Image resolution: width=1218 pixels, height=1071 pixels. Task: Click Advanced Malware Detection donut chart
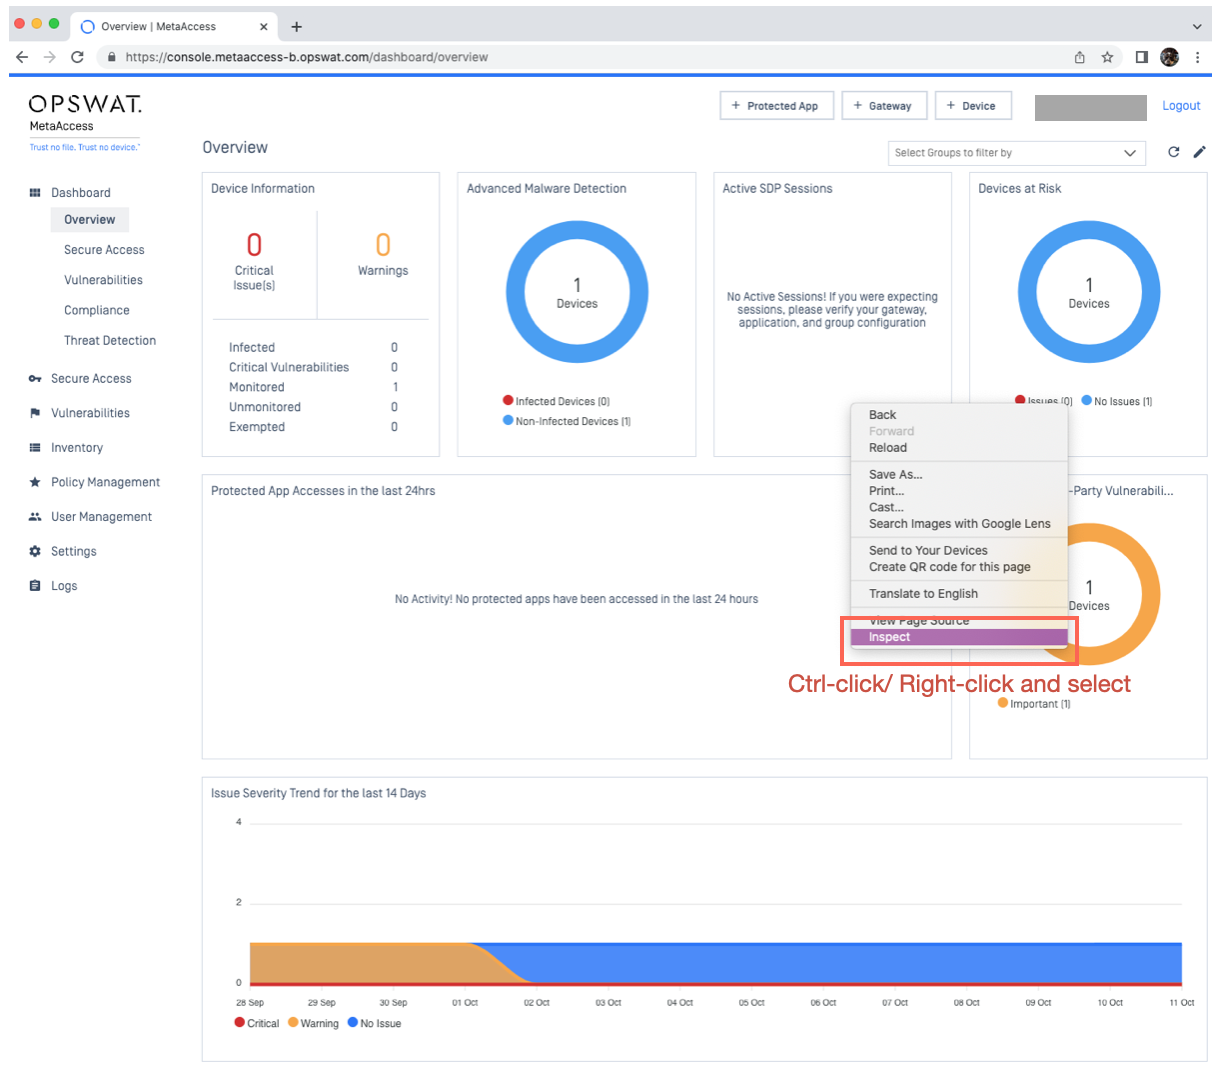[x=577, y=292]
